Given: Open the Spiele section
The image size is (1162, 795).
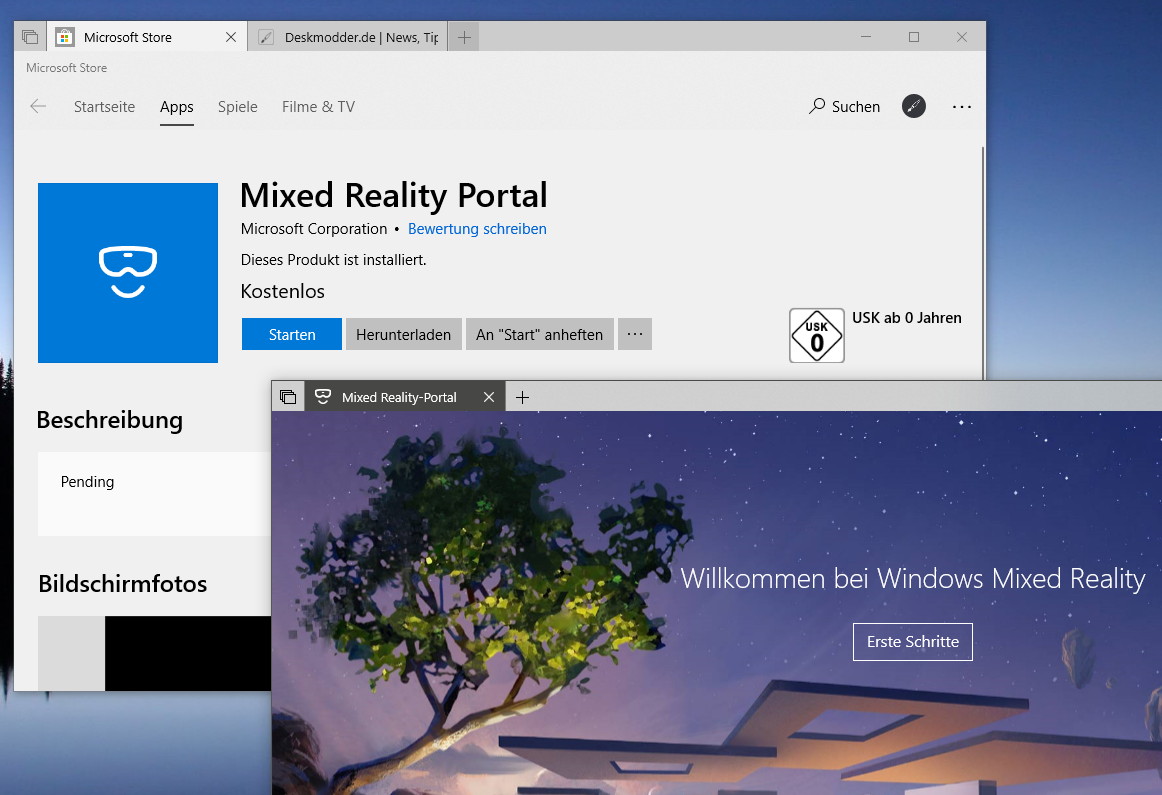Looking at the screenshot, I should 238,107.
